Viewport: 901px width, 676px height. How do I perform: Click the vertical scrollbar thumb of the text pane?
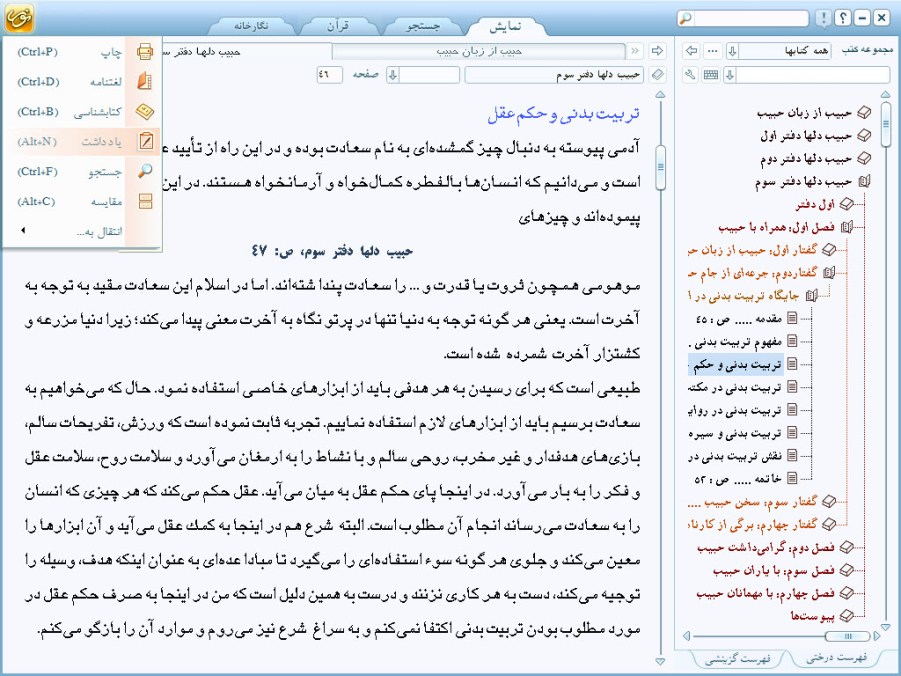click(x=660, y=167)
